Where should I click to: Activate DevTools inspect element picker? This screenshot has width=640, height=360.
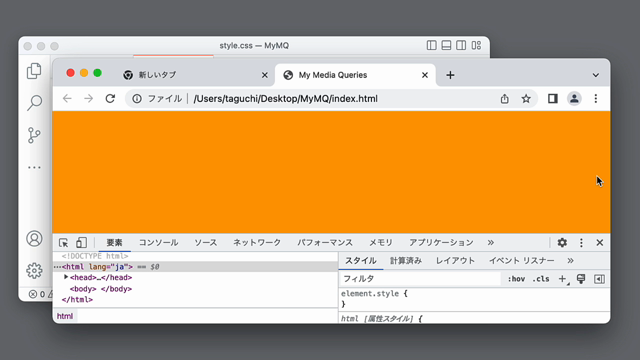64,242
